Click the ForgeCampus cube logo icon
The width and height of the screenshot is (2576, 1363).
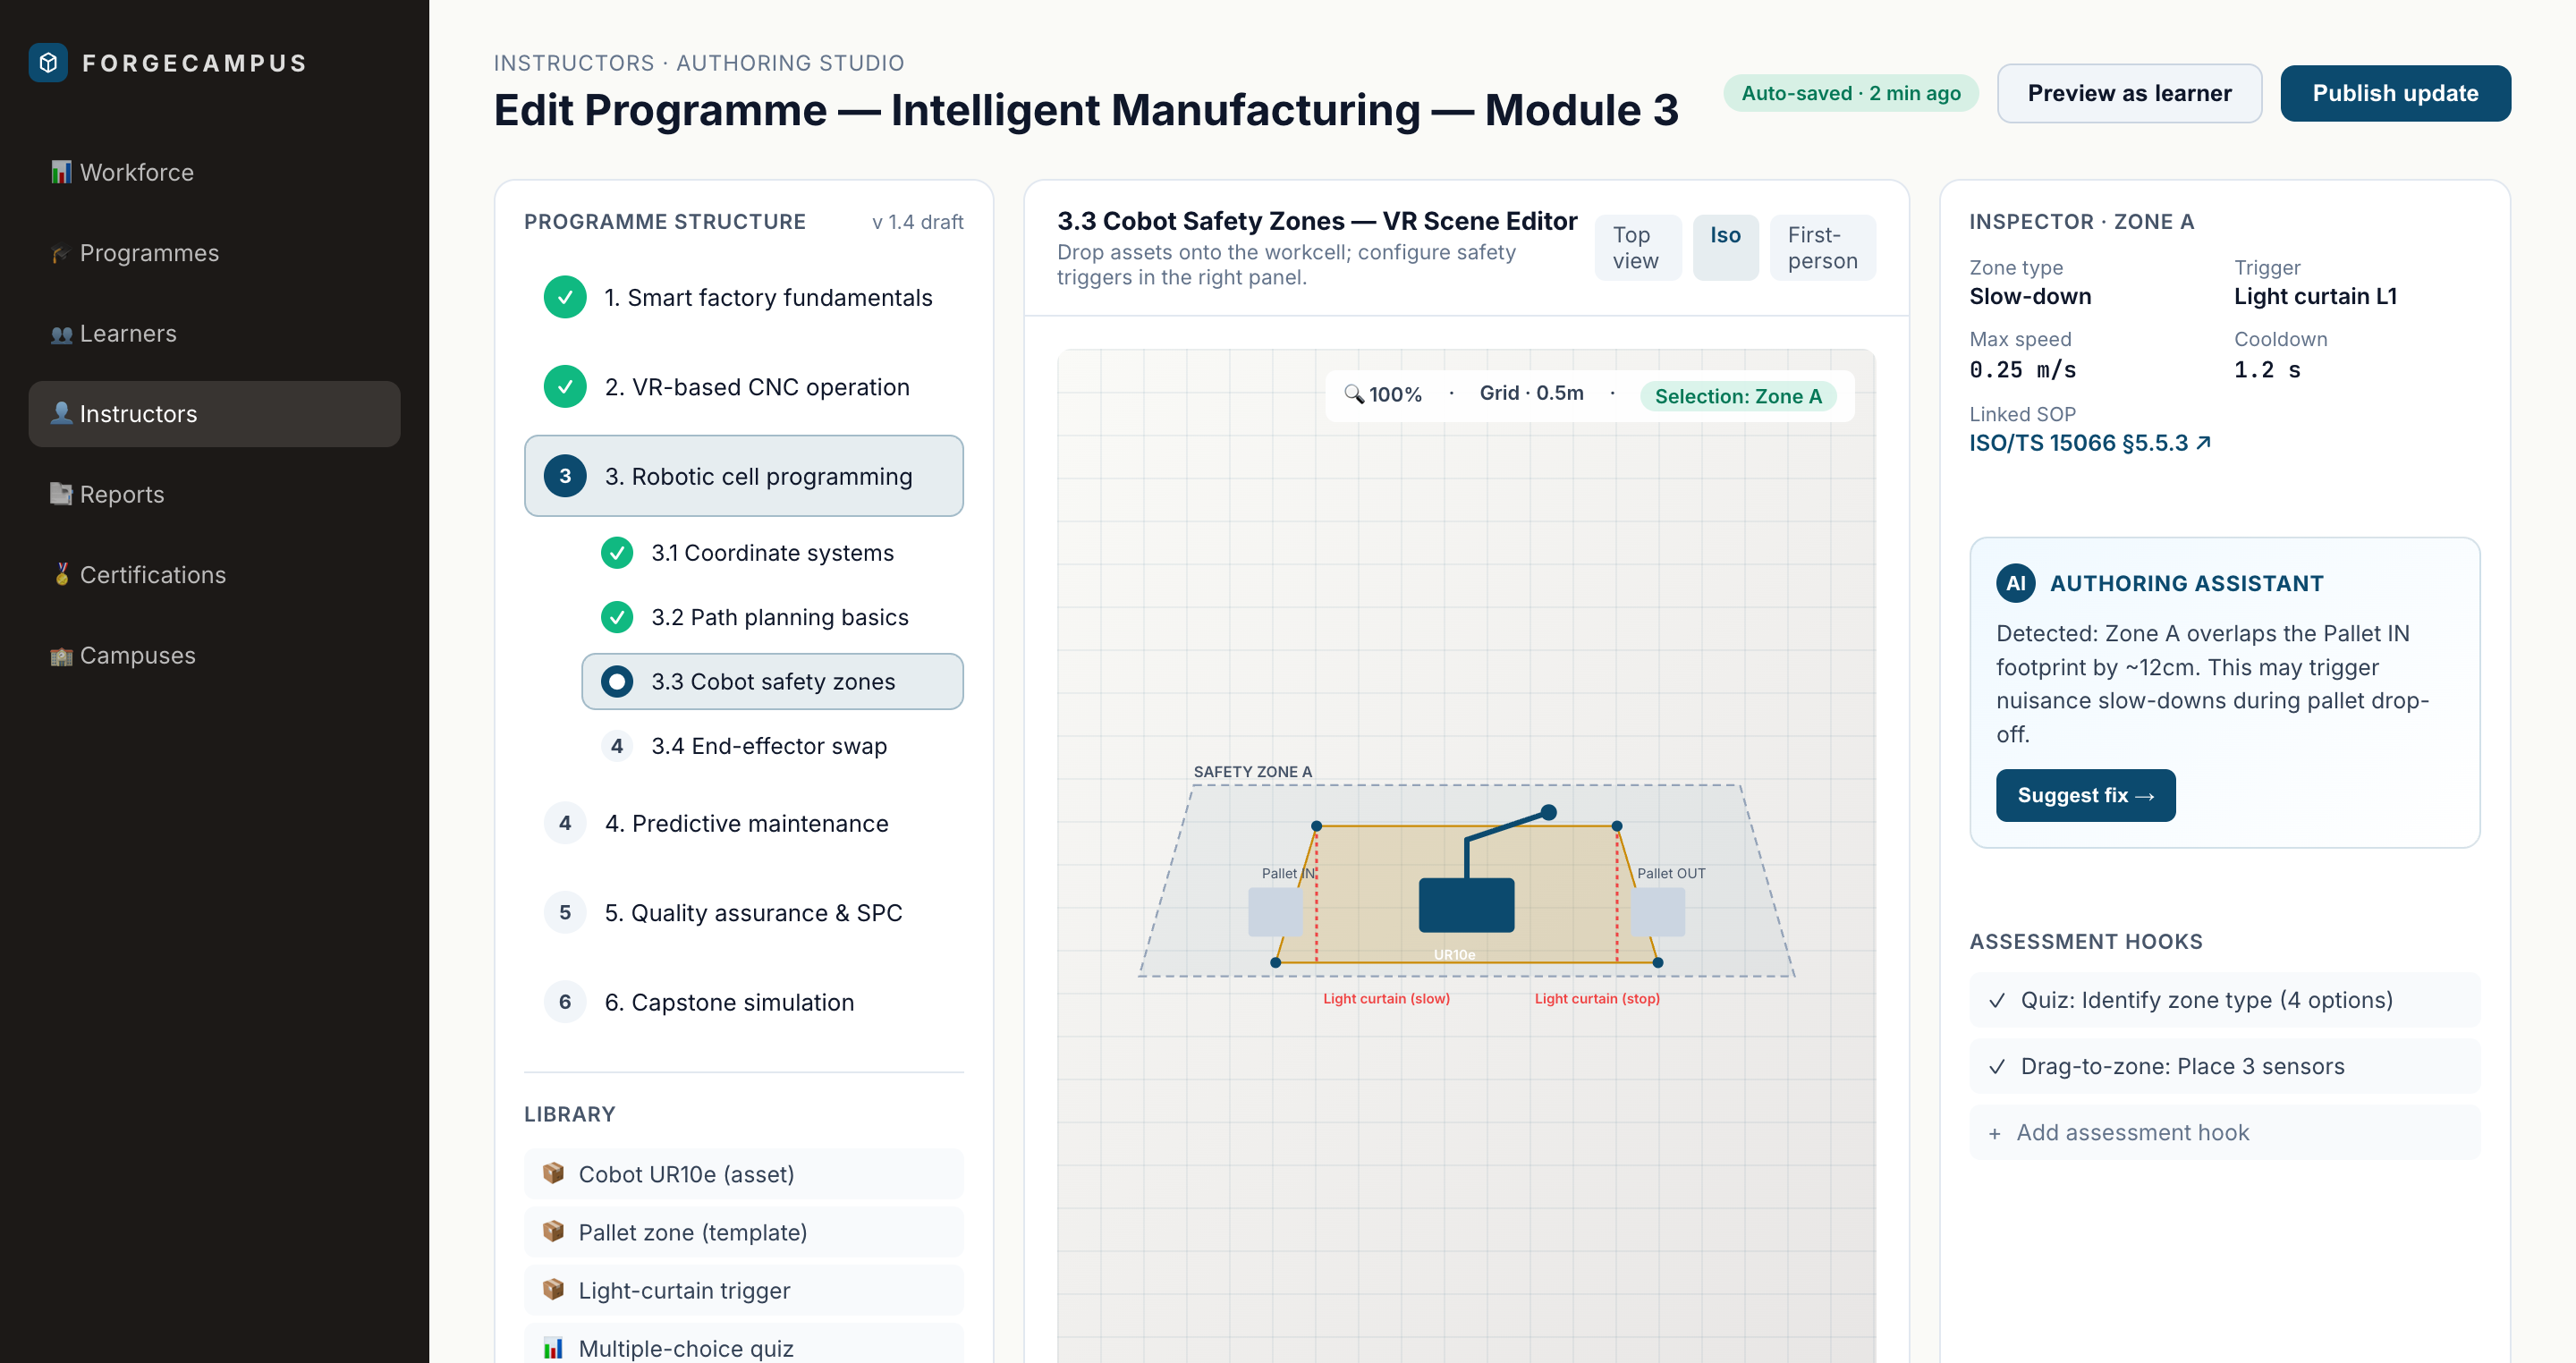48,63
